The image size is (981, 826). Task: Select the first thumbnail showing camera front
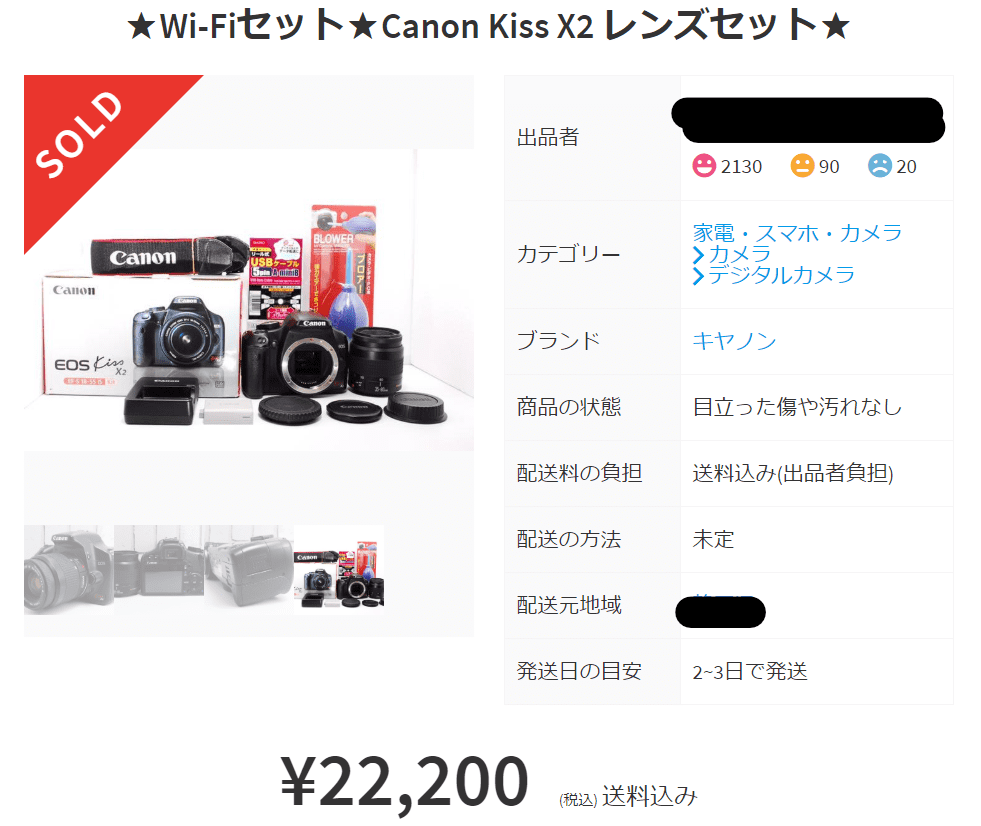pyautogui.click(x=69, y=569)
